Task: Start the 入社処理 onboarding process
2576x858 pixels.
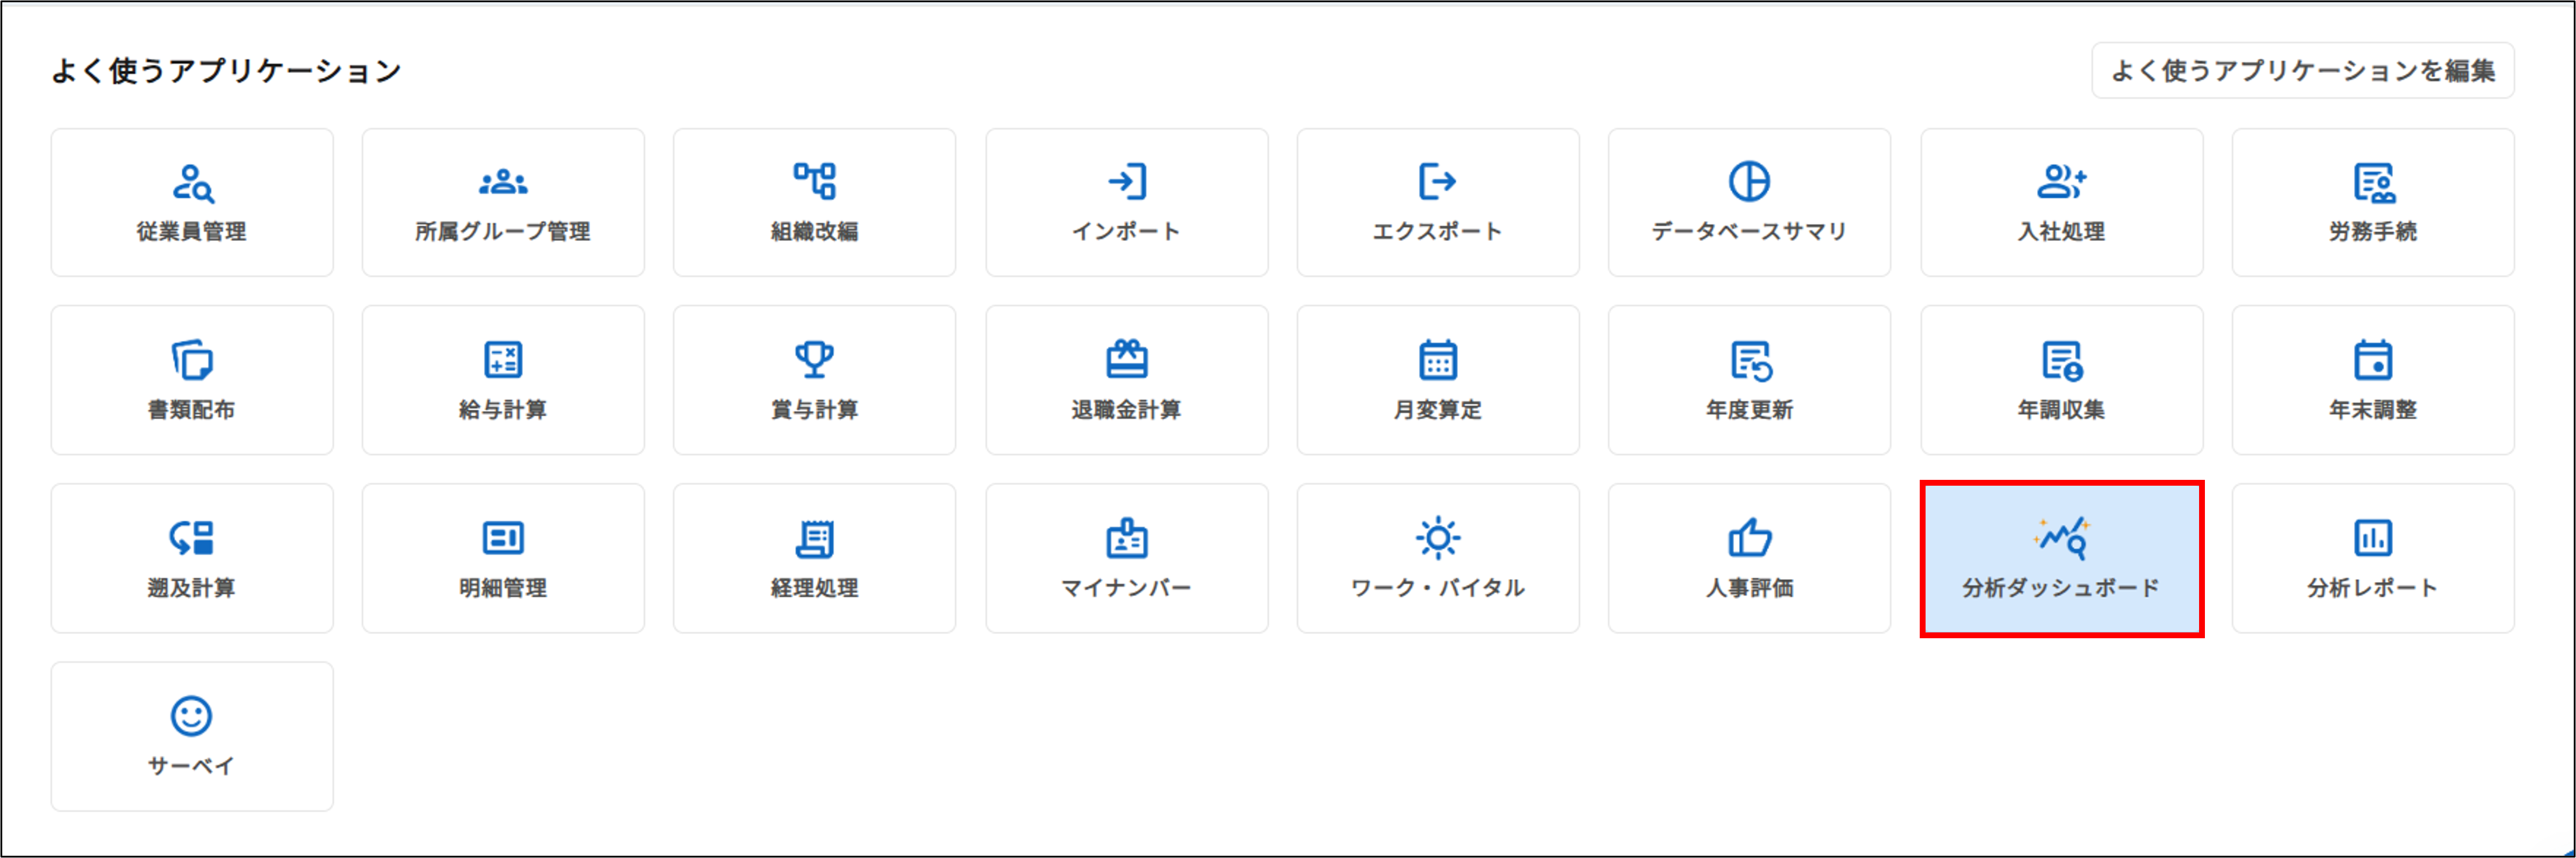Action: [x=2061, y=202]
